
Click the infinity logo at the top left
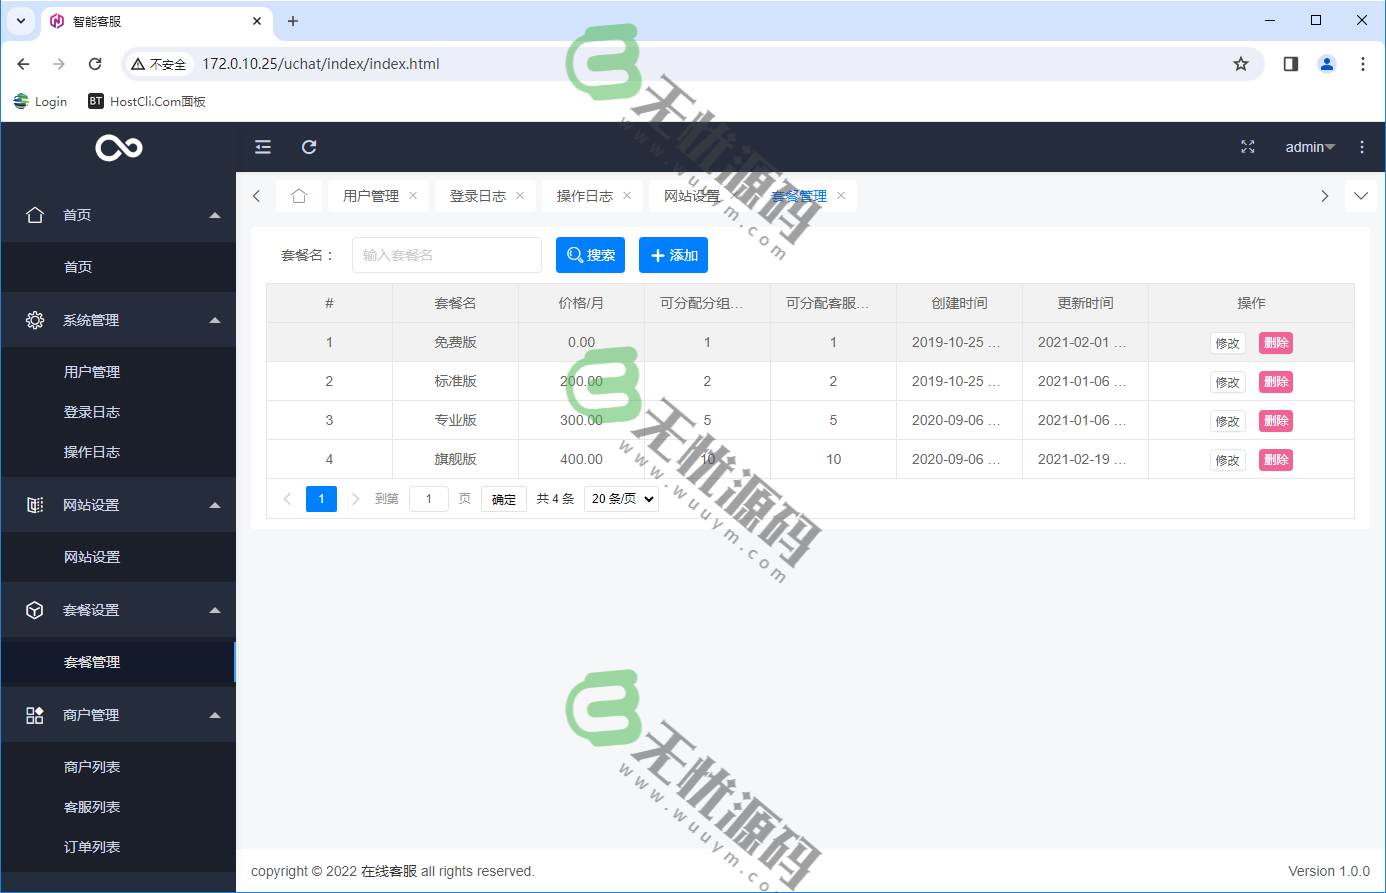(x=117, y=146)
